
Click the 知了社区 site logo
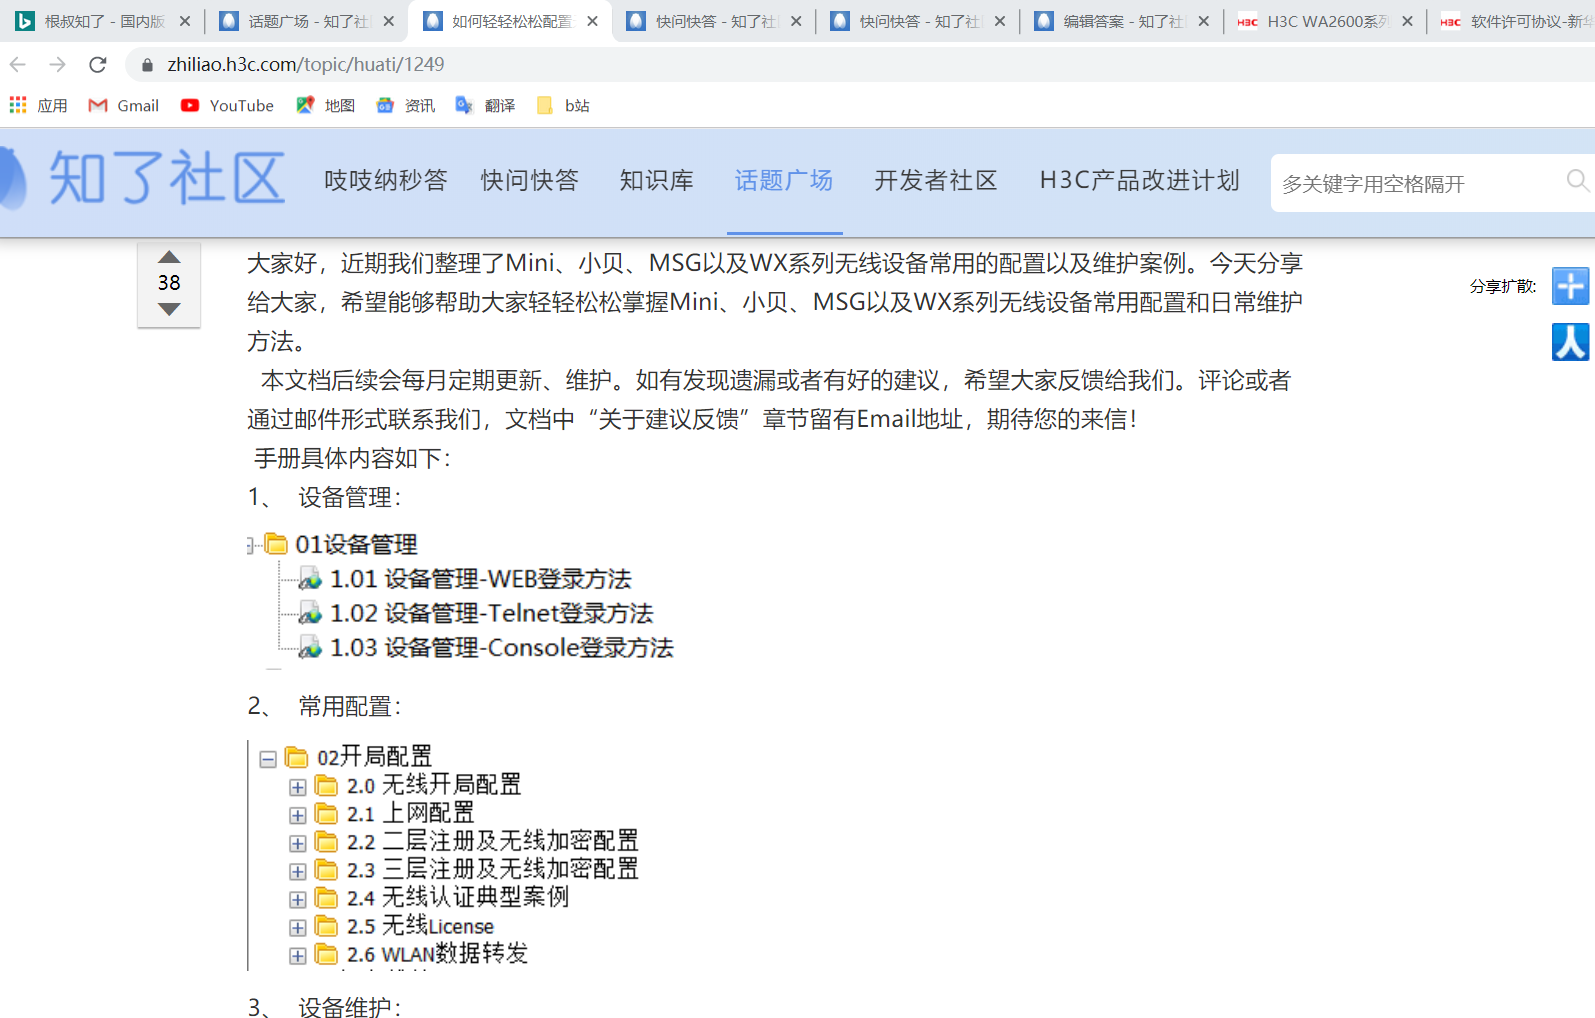pyautogui.click(x=142, y=180)
